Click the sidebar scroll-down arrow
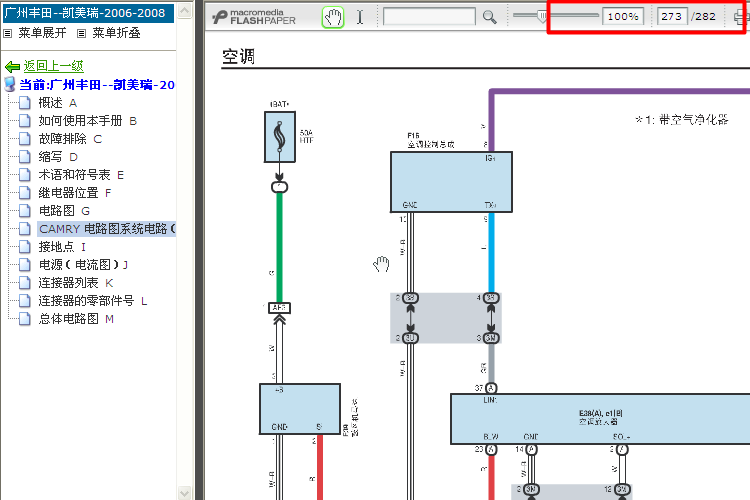This screenshot has height=500, width=750. pos(185,493)
